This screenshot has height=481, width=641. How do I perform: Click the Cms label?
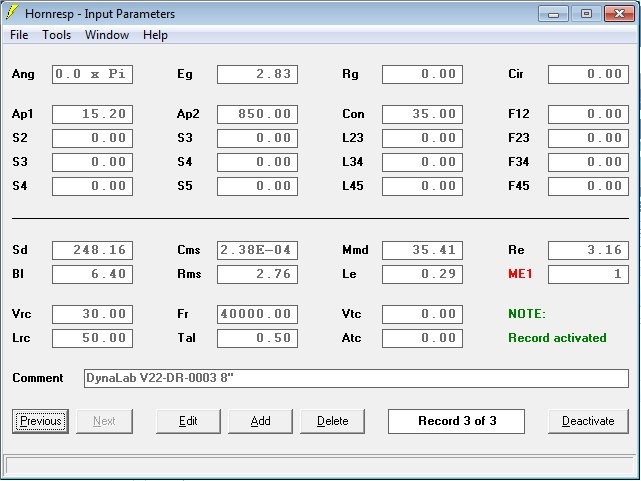coord(188,250)
